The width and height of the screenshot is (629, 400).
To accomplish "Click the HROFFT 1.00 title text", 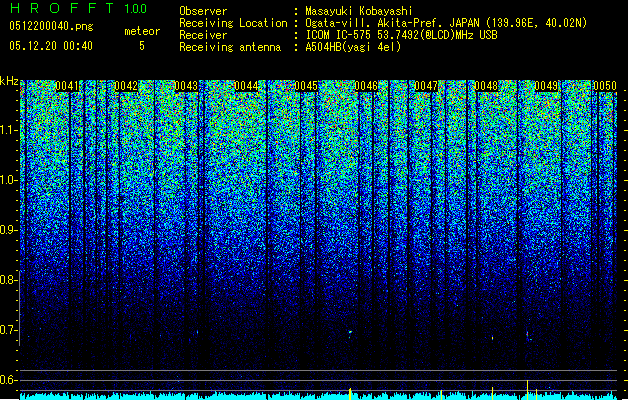I will click(x=78, y=8).
